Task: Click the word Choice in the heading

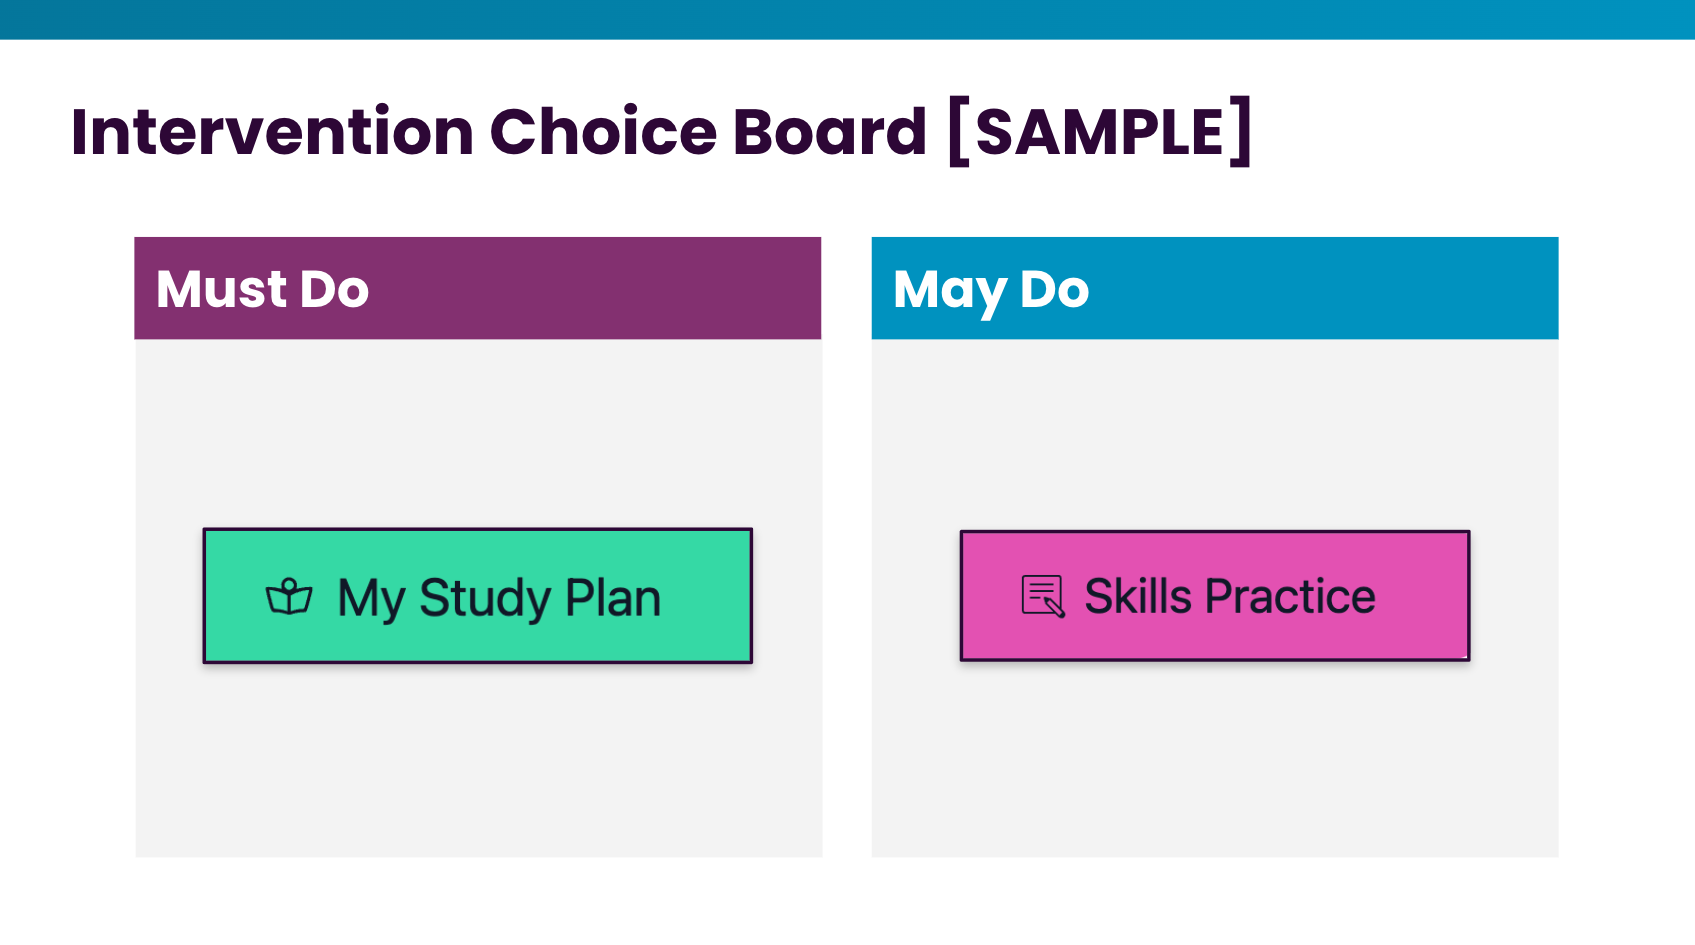Action: tap(603, 132)
